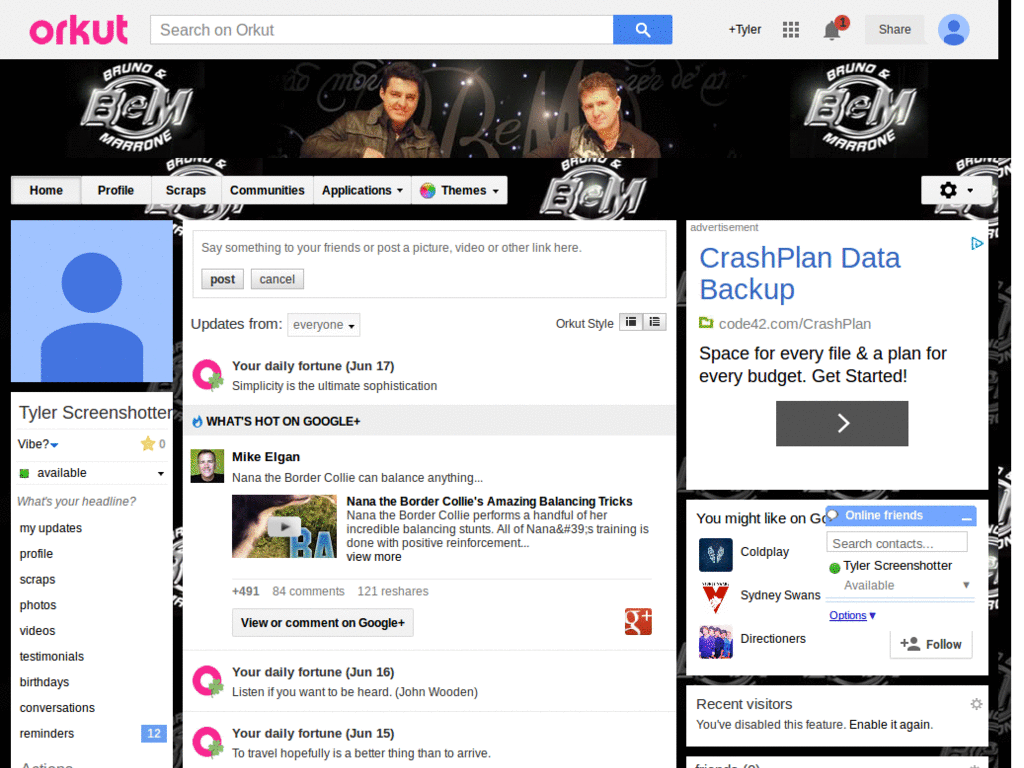
Task: Click the Follow button
Action: coord(931,644)
